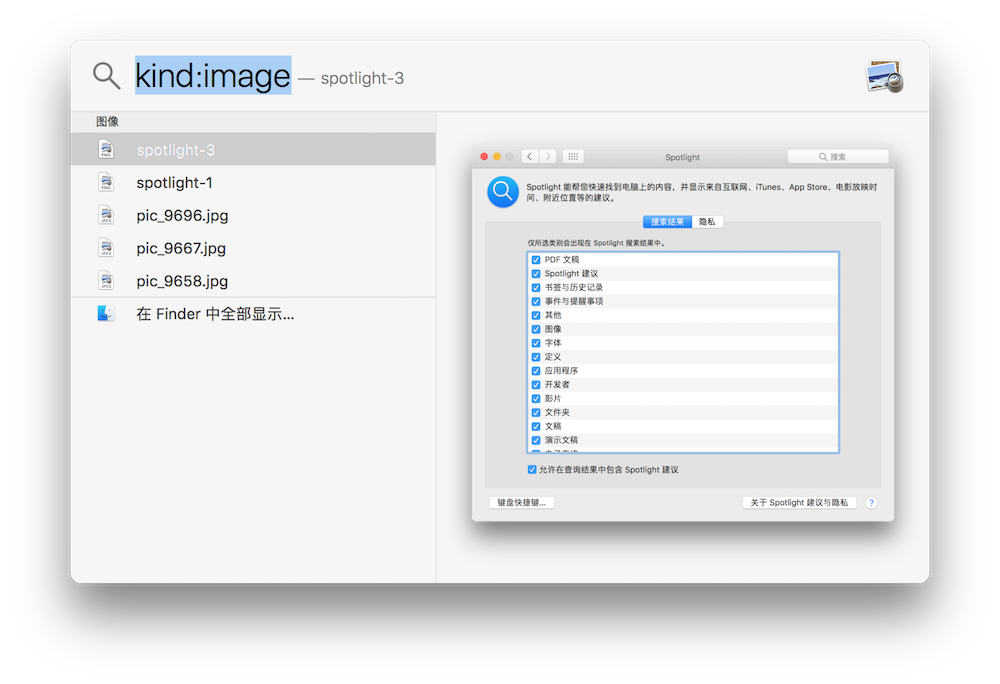Click the JPEG icon beside pic_9696.jpg
This screenshot has width=1000, height=684.
pyautogui.click(x=108, y=215)
